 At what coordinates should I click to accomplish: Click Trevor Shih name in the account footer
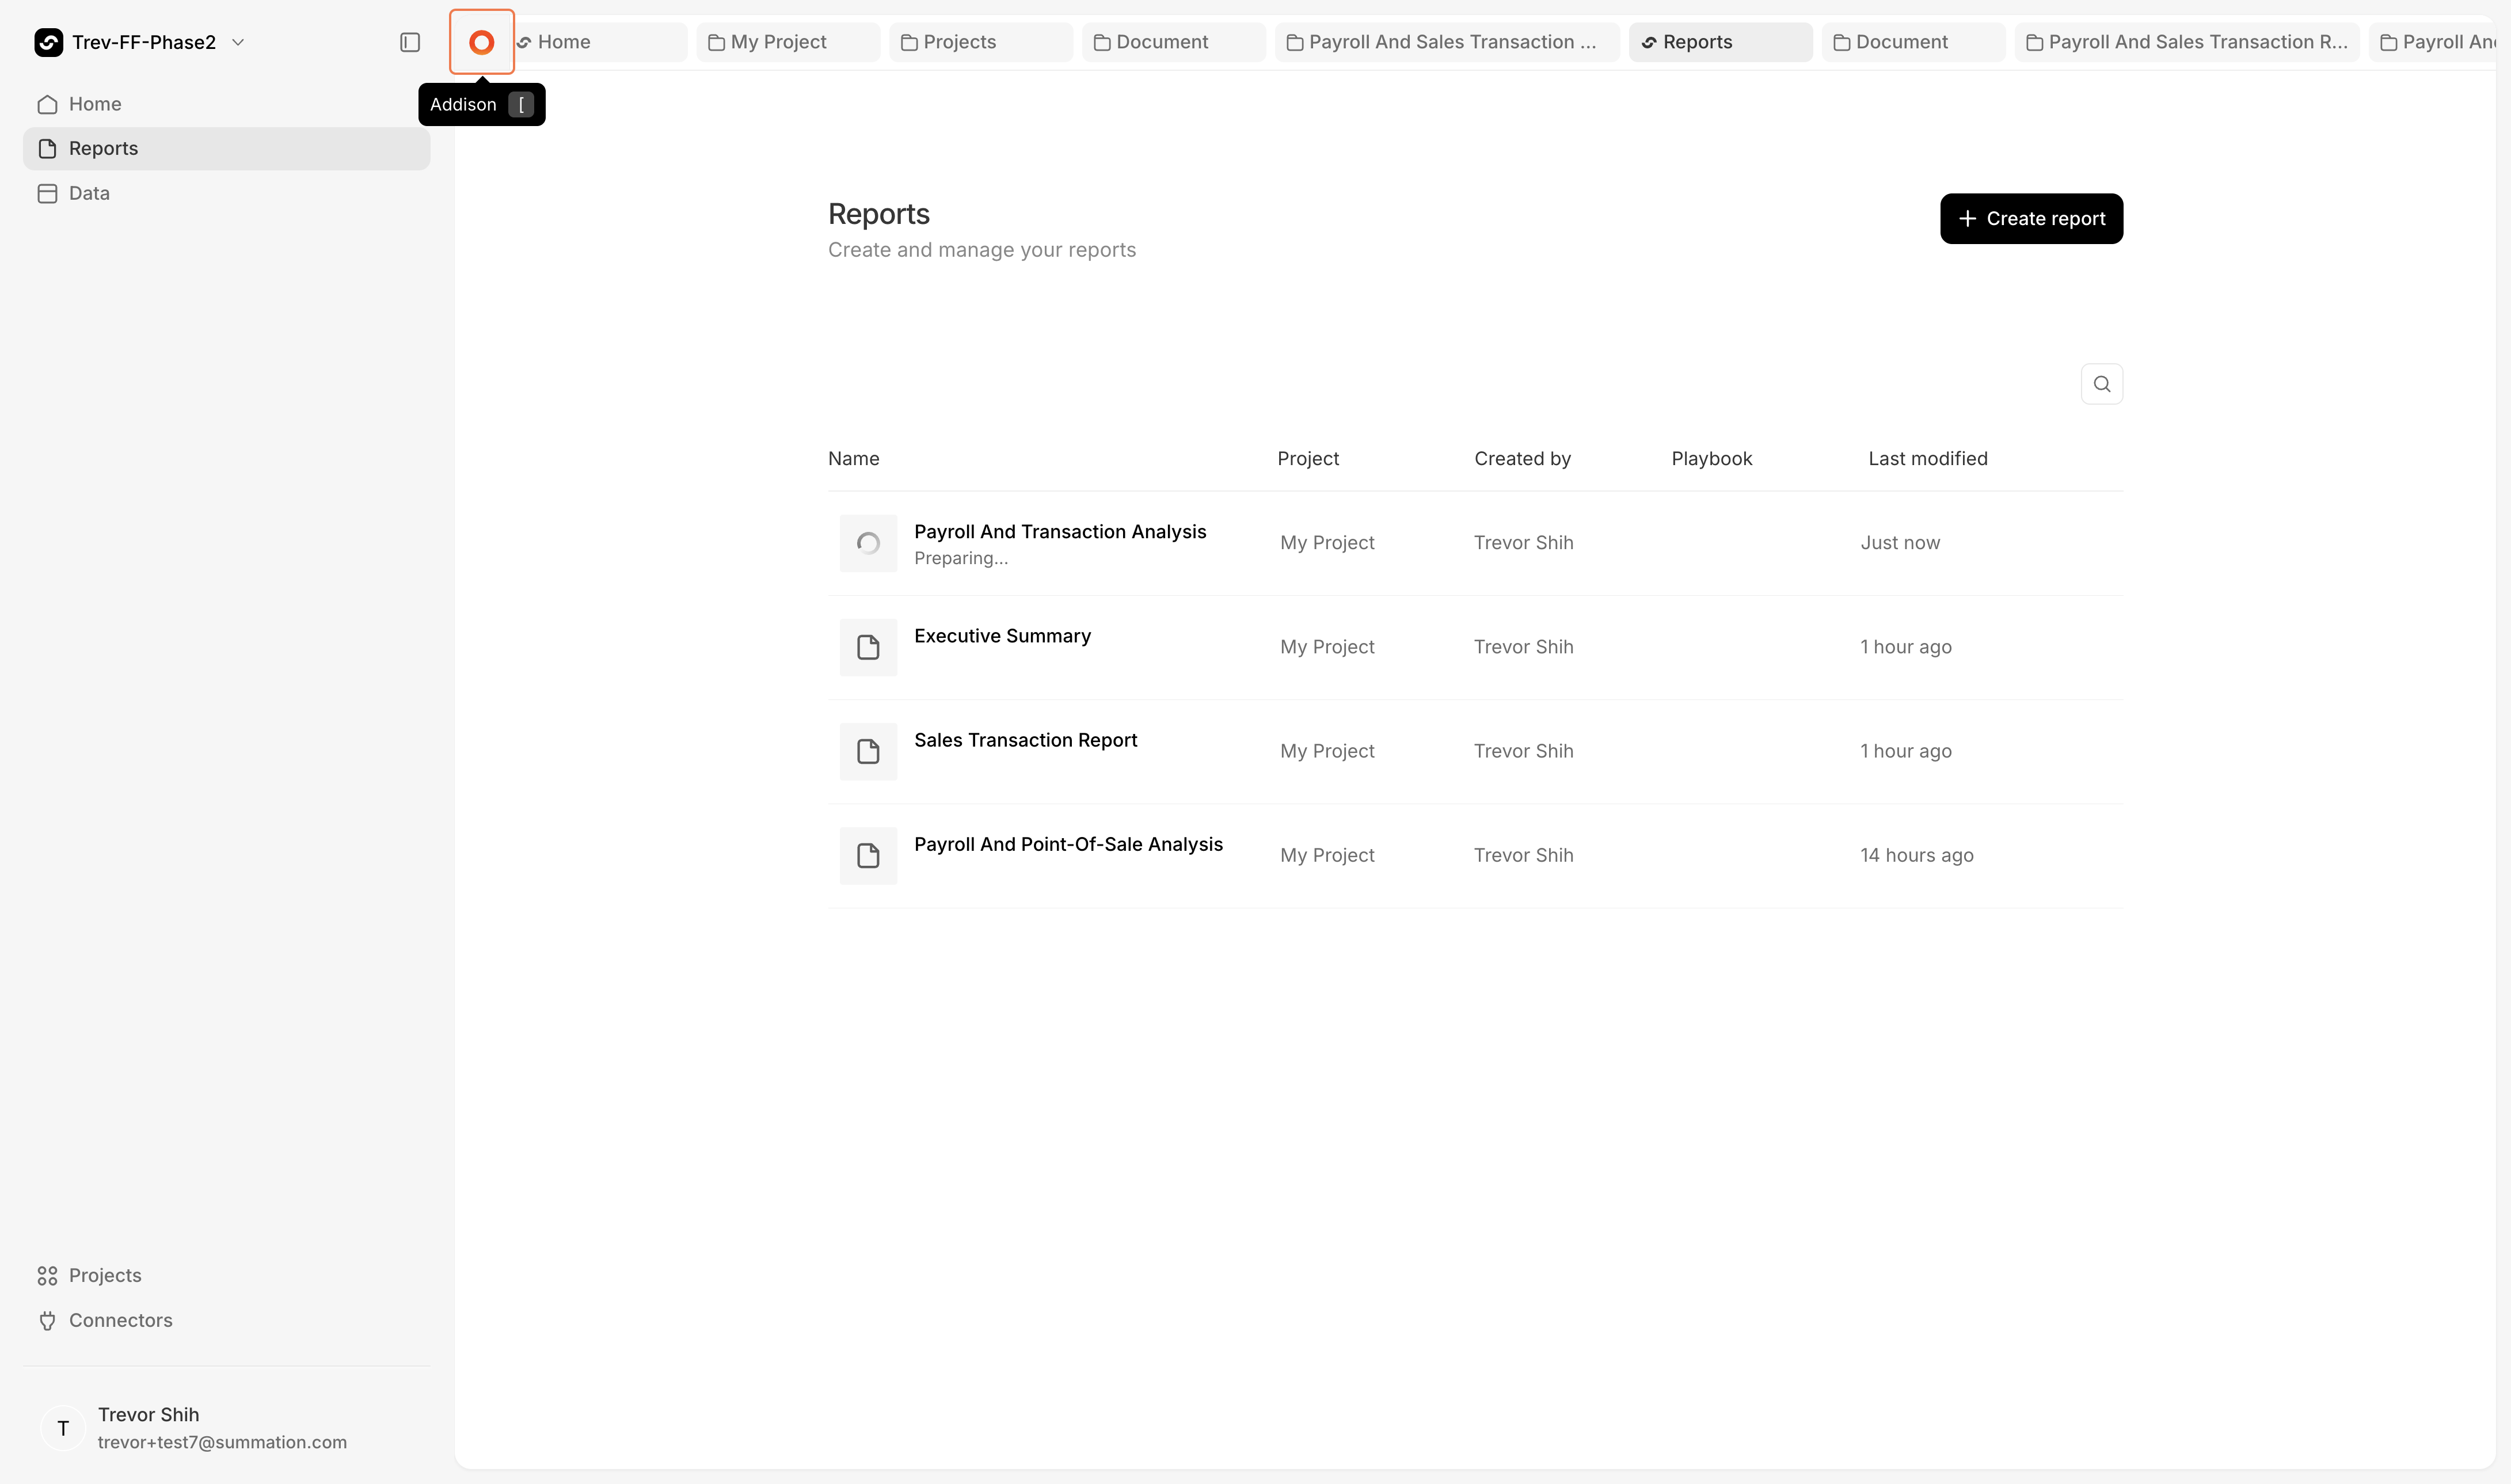click(x=148, y=1415)
